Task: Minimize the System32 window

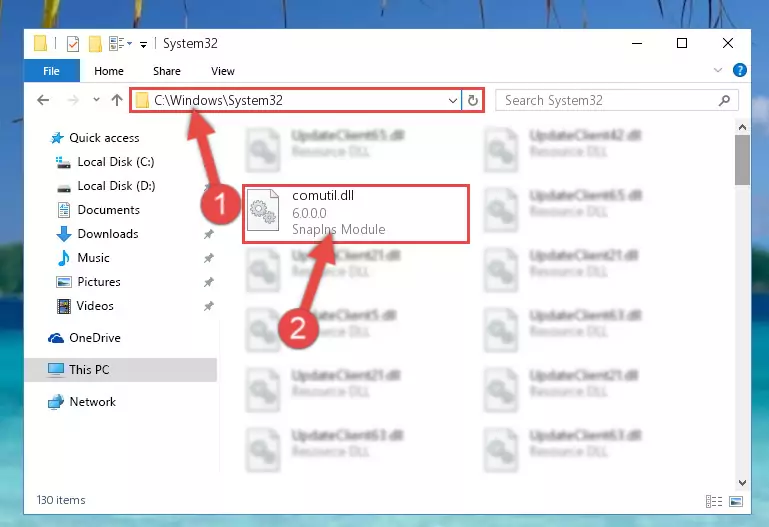Action: (637, 43)
